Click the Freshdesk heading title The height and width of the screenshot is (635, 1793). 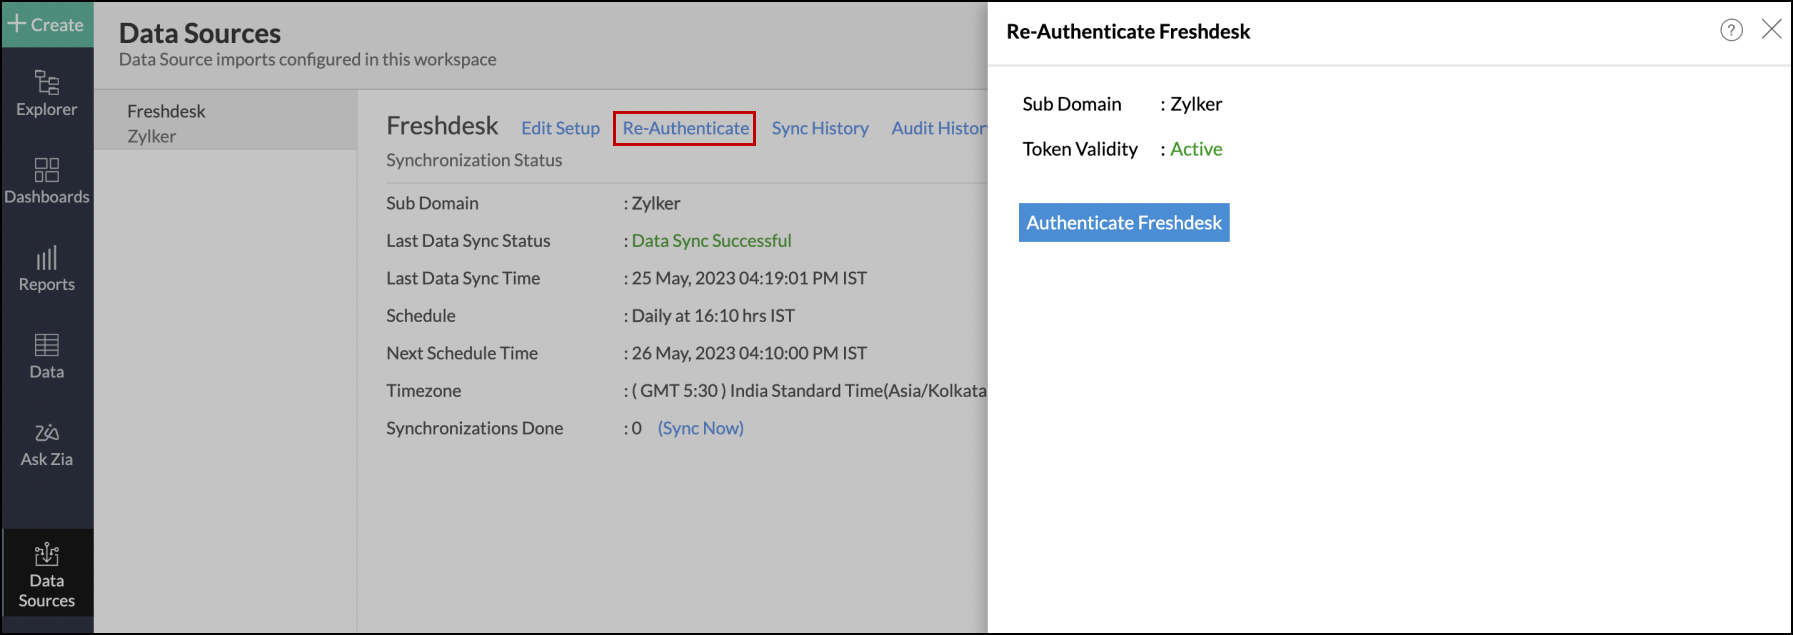pos(442,126)
